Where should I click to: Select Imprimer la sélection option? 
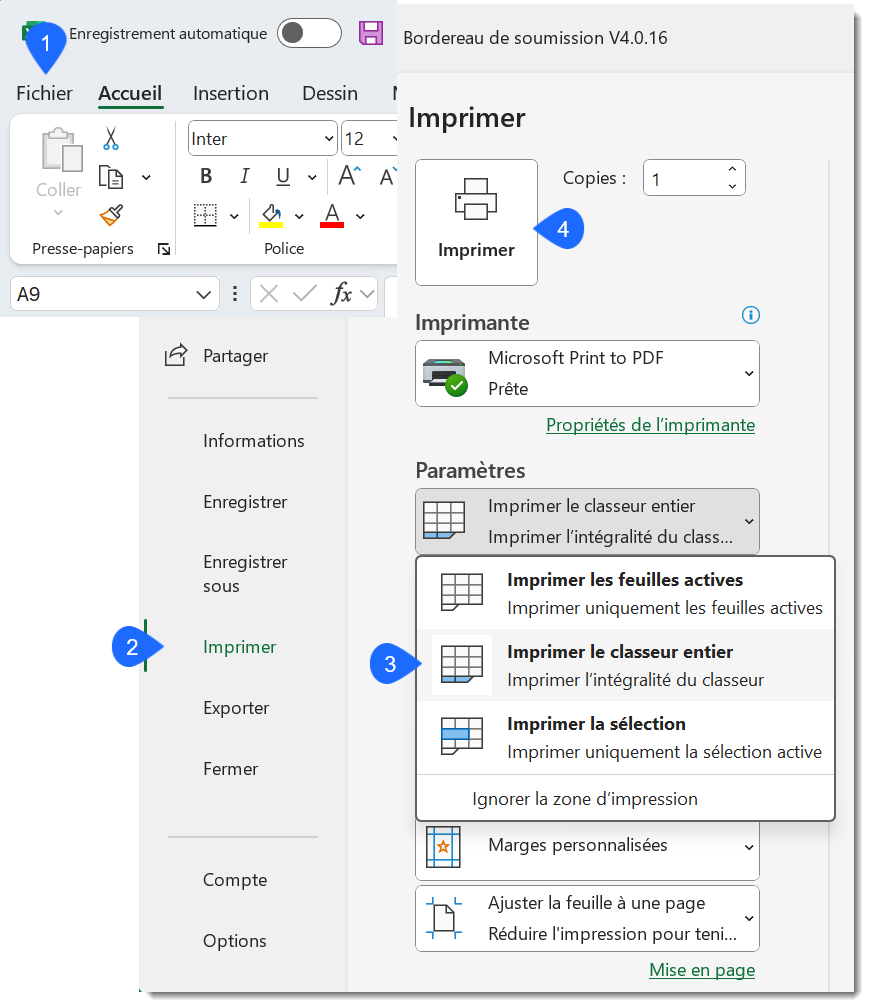coord(626,737)
